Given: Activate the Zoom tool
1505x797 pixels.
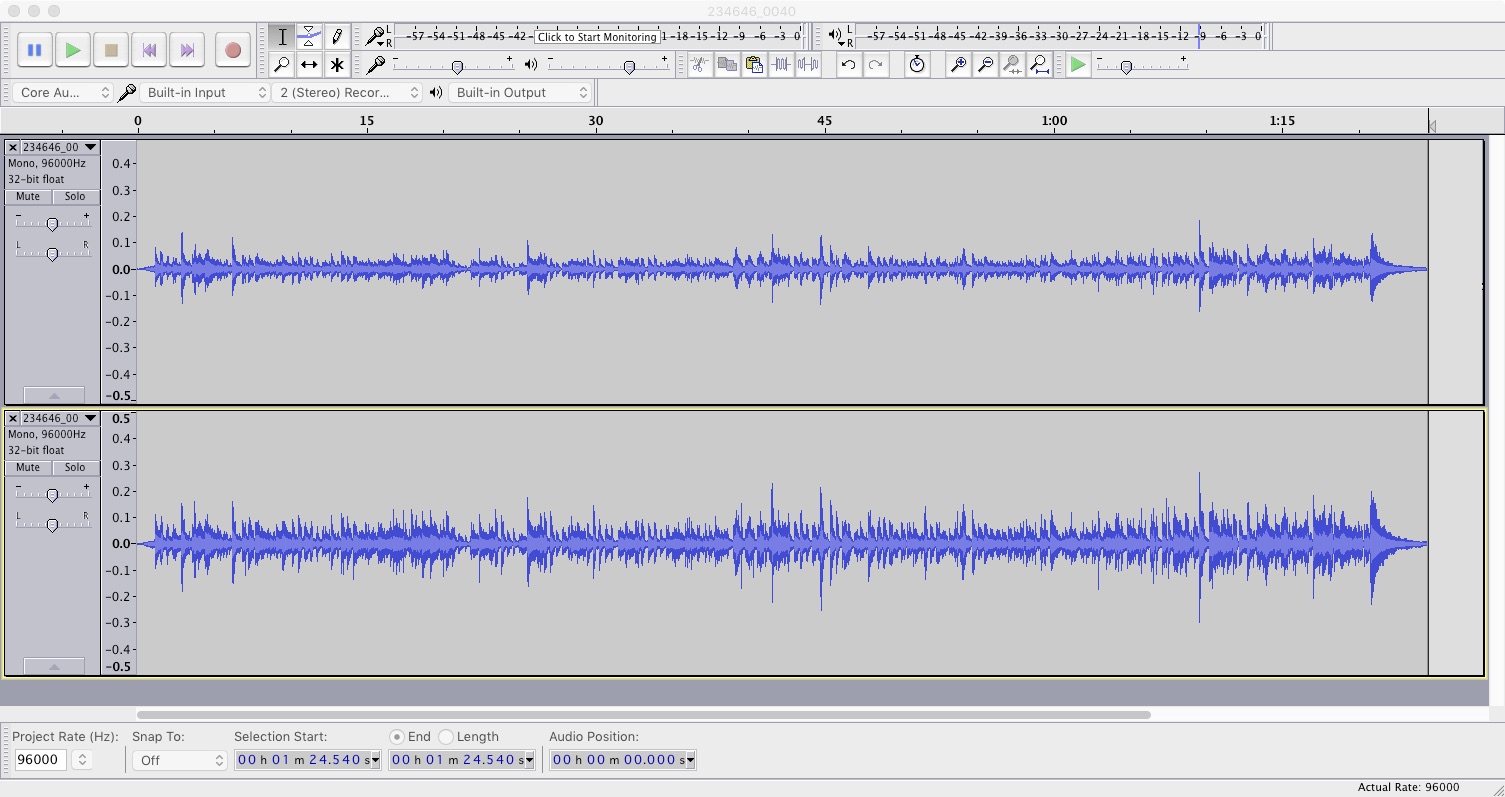Looking at the screenshot, I should [x=283, y=64].
